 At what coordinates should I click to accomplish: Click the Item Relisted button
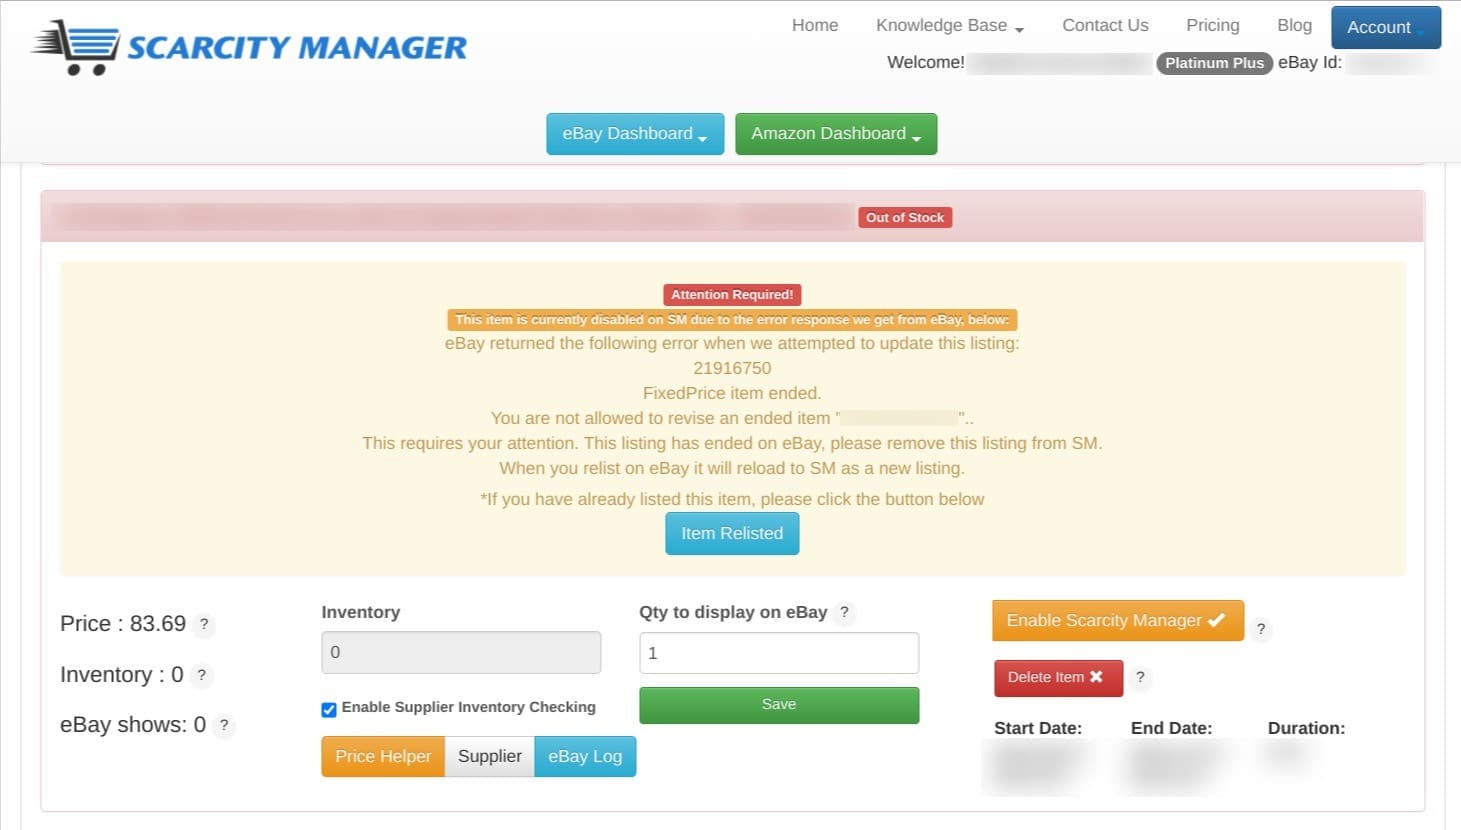tap(732, 533)
